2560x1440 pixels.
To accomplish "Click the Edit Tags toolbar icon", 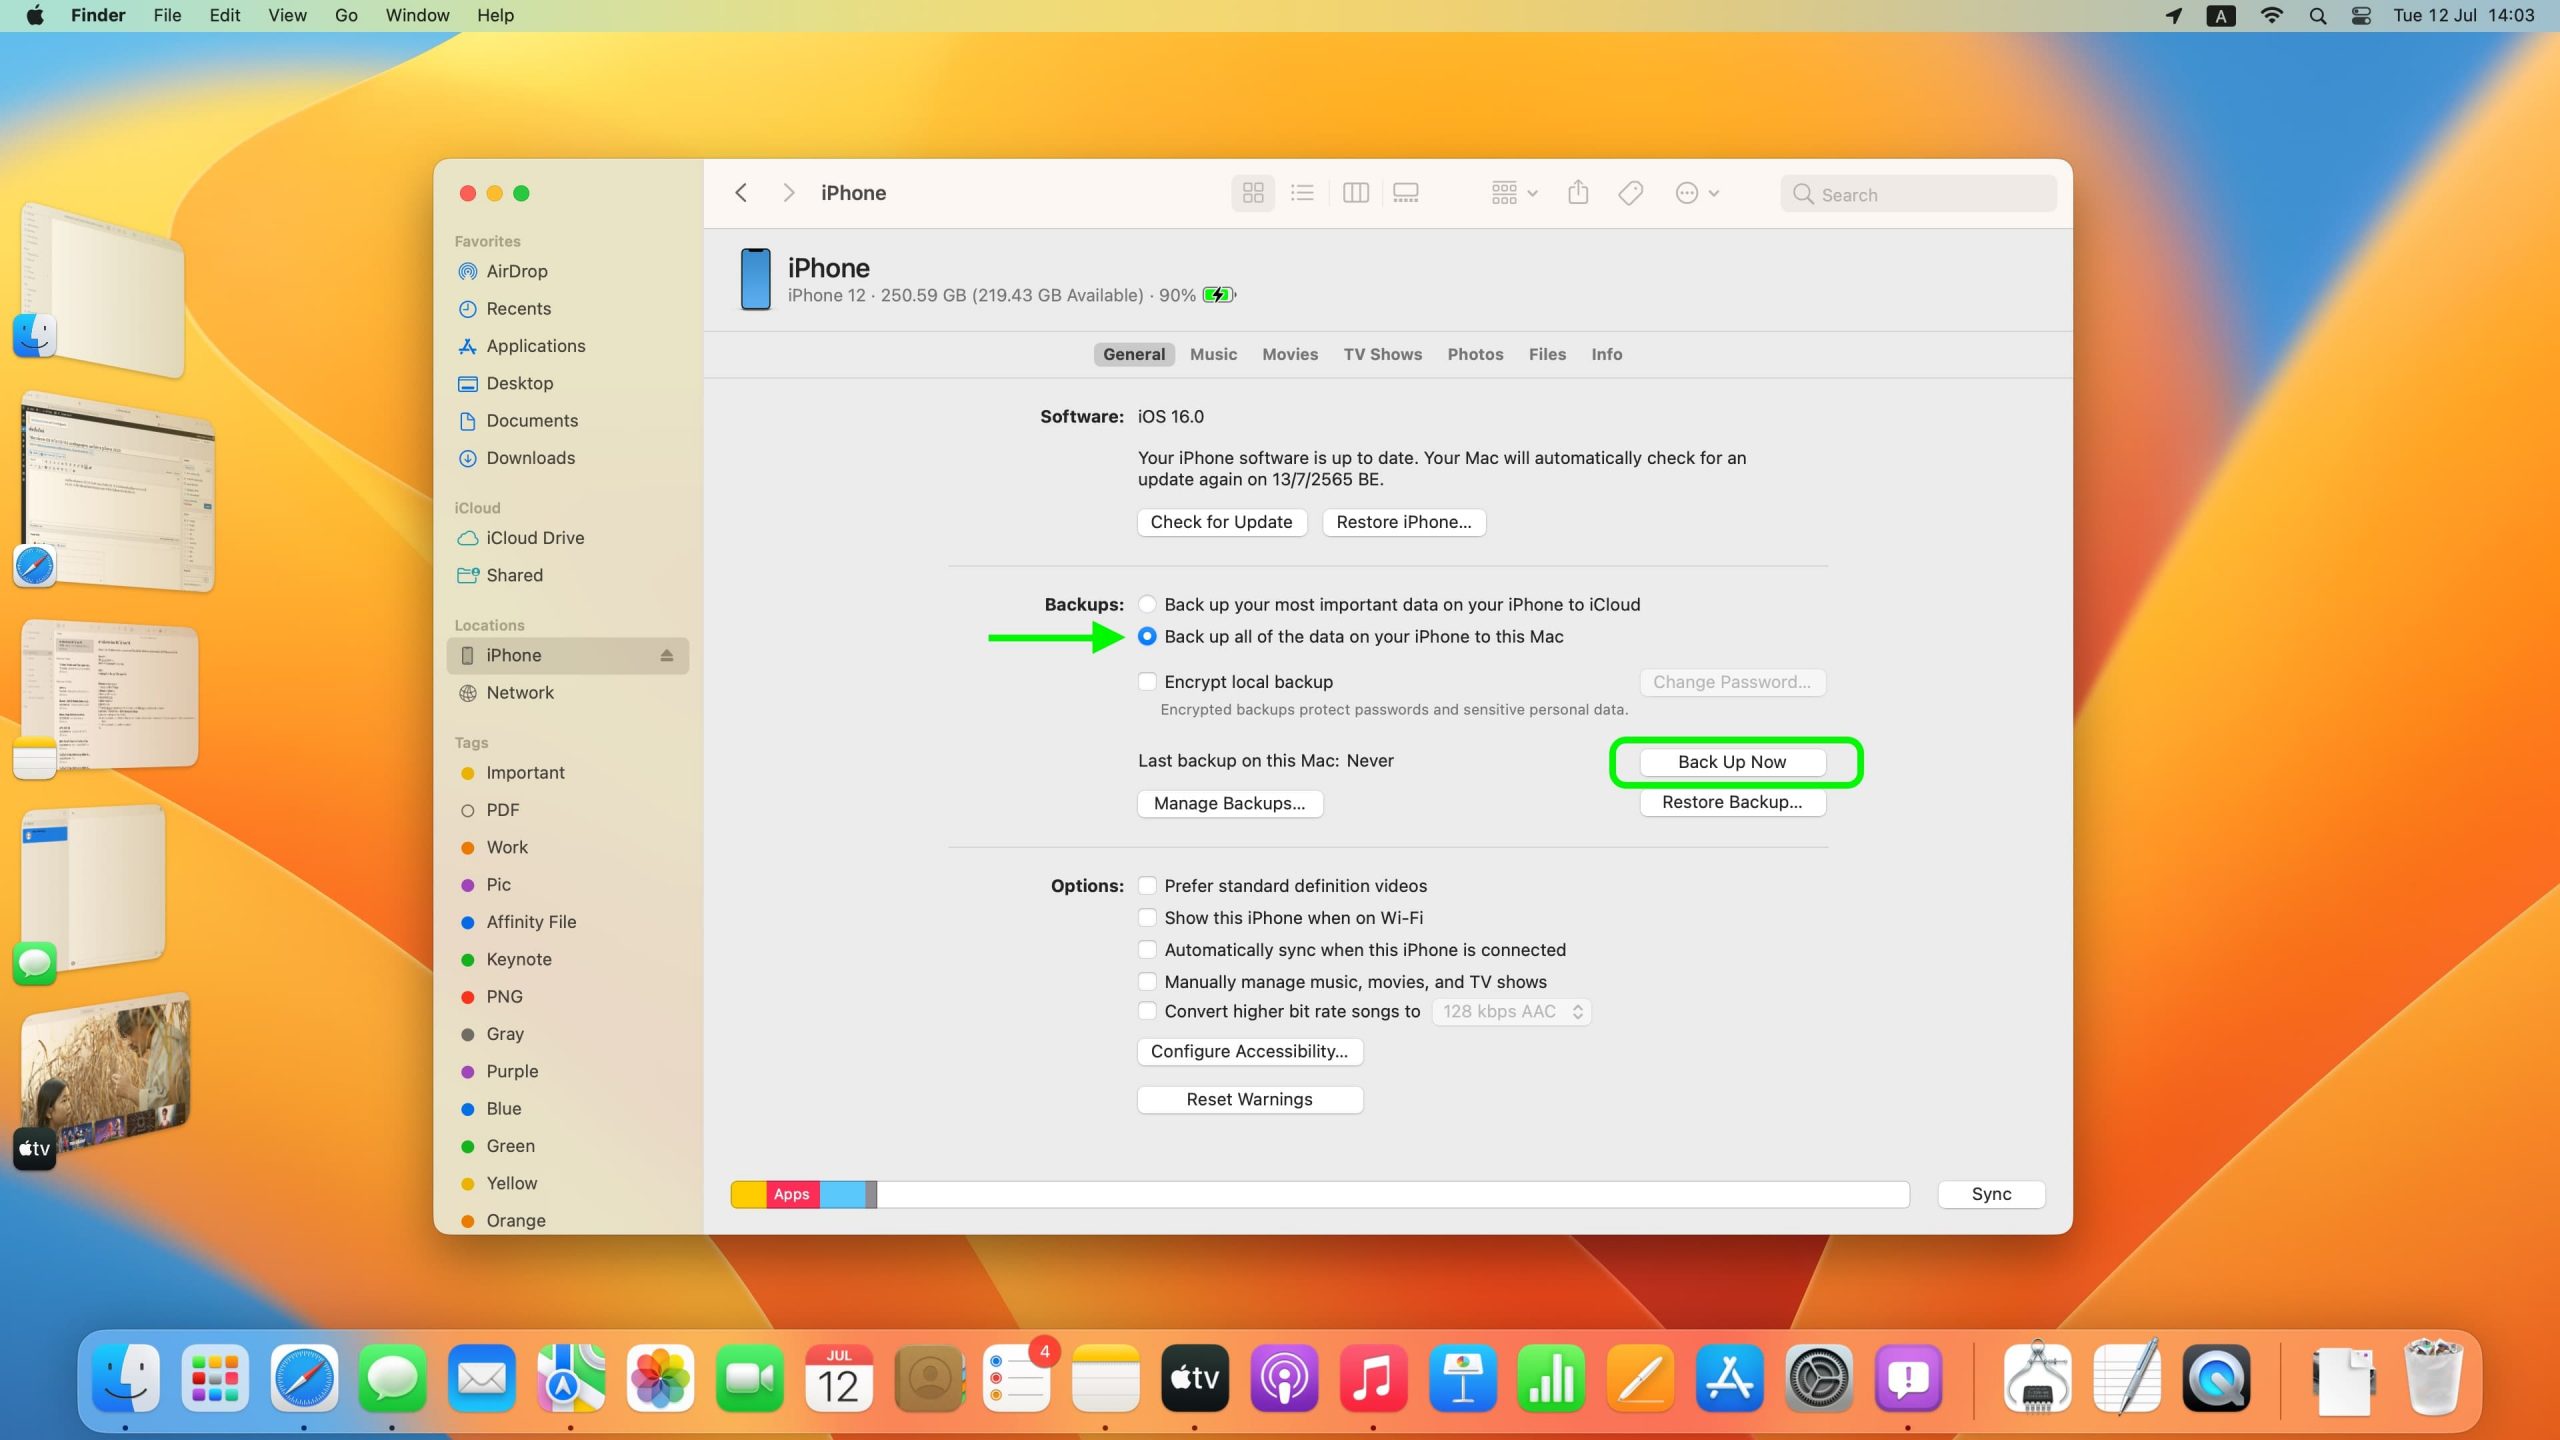I will (x=1630, y=193).
